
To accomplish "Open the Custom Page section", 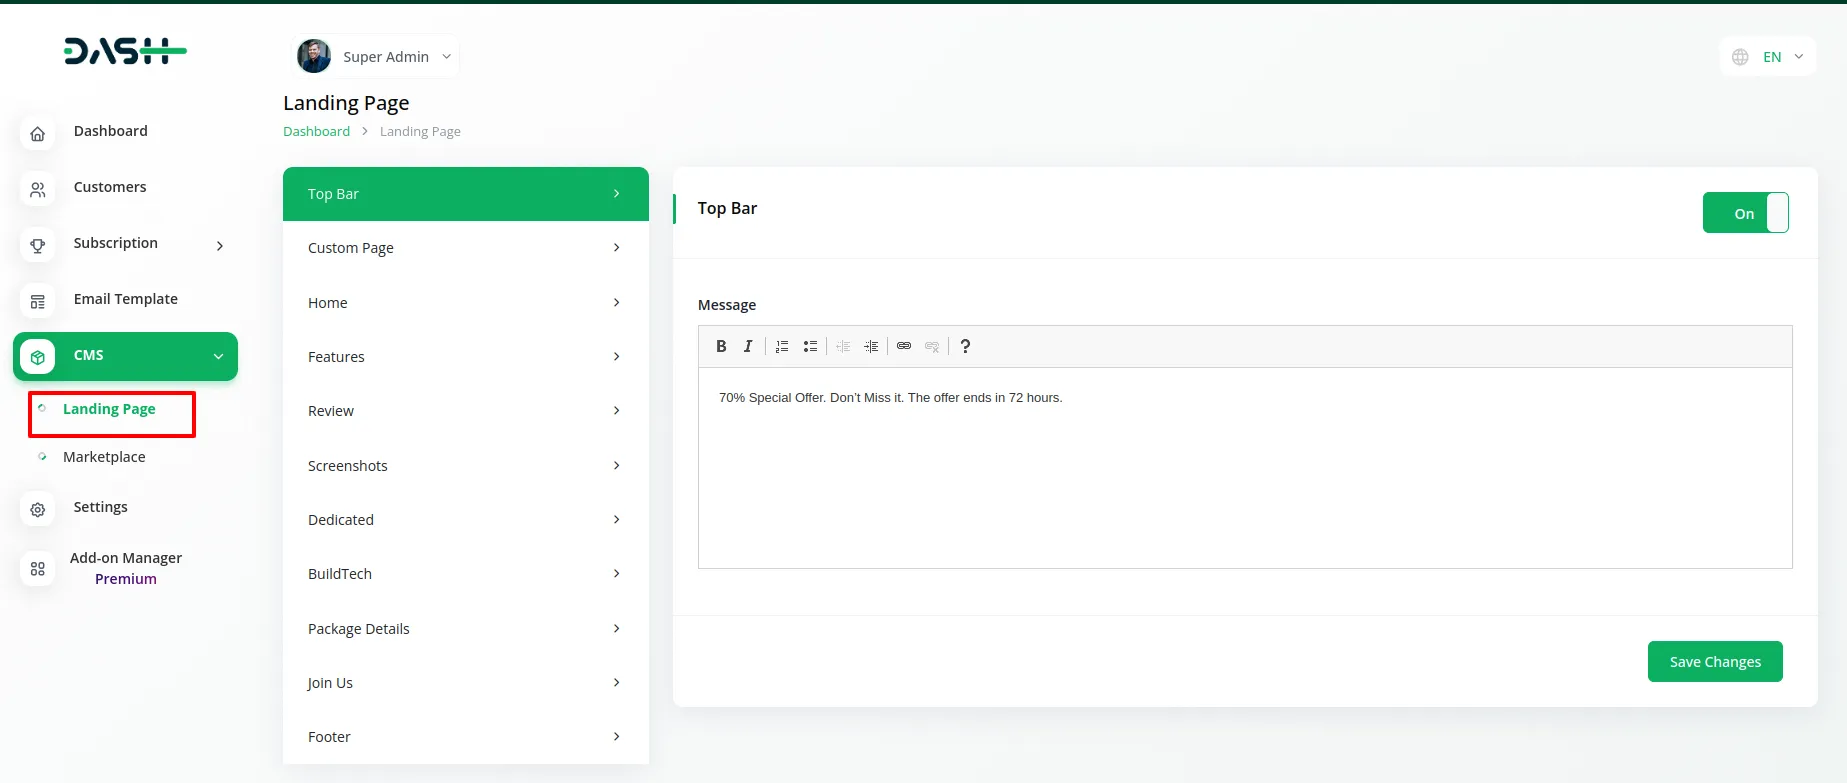I will pyautogui.click(x=465, y=248).
